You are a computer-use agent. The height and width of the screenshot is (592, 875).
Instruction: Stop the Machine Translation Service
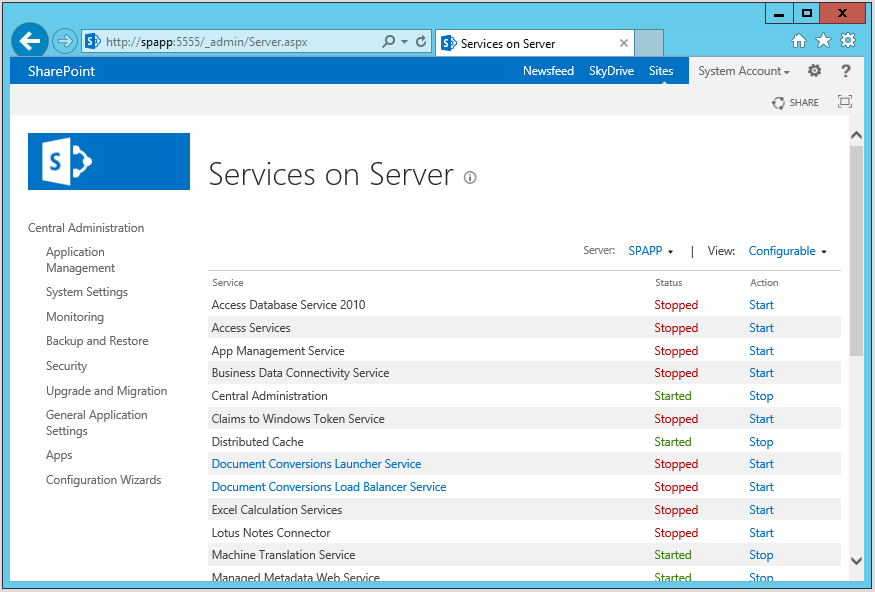click(x=761, y=555)
